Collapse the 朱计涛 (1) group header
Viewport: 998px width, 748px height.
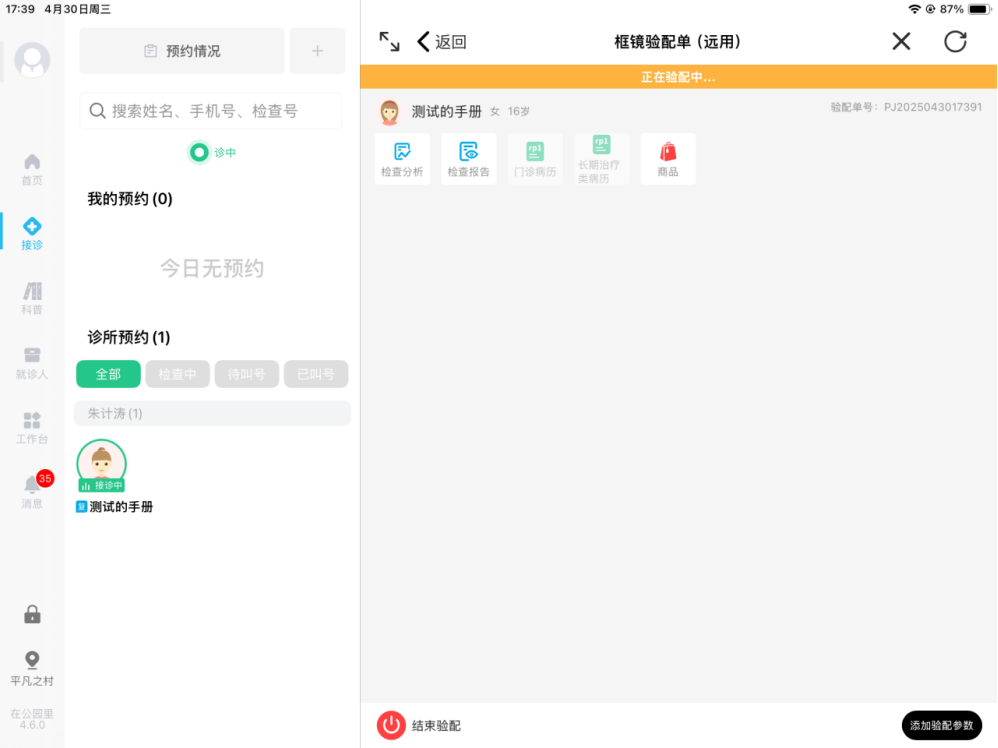tap(212, 413)
